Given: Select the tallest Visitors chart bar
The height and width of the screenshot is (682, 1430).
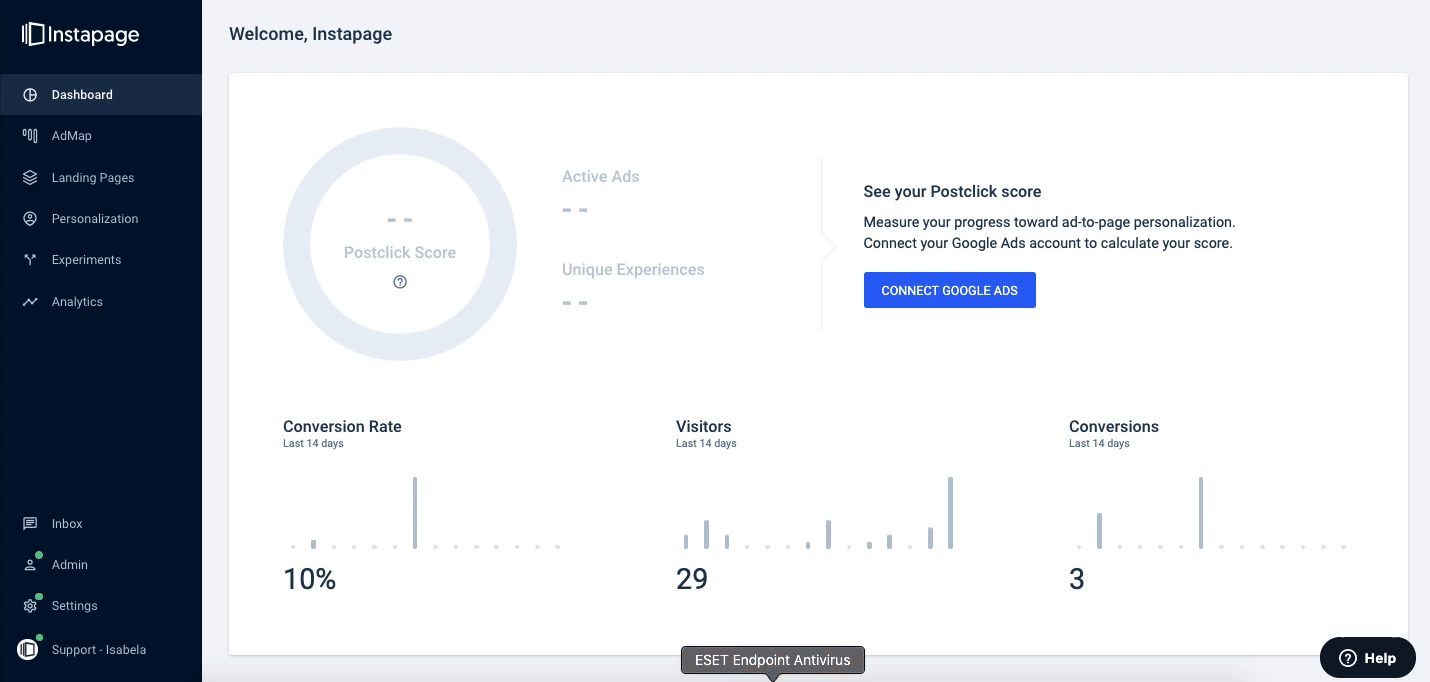Looking at the screenshot, I should coord(950,513).
